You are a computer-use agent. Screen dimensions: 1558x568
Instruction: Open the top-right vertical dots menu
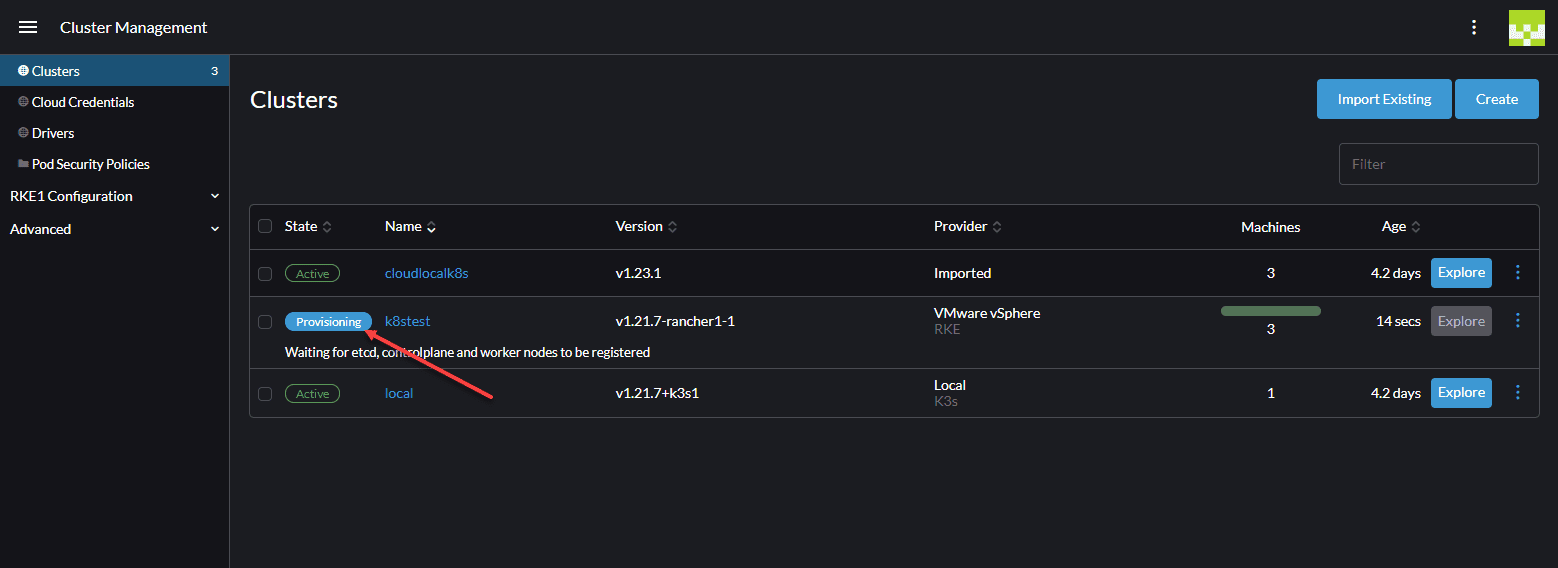pyautogui.click(x=1473, y=27)
